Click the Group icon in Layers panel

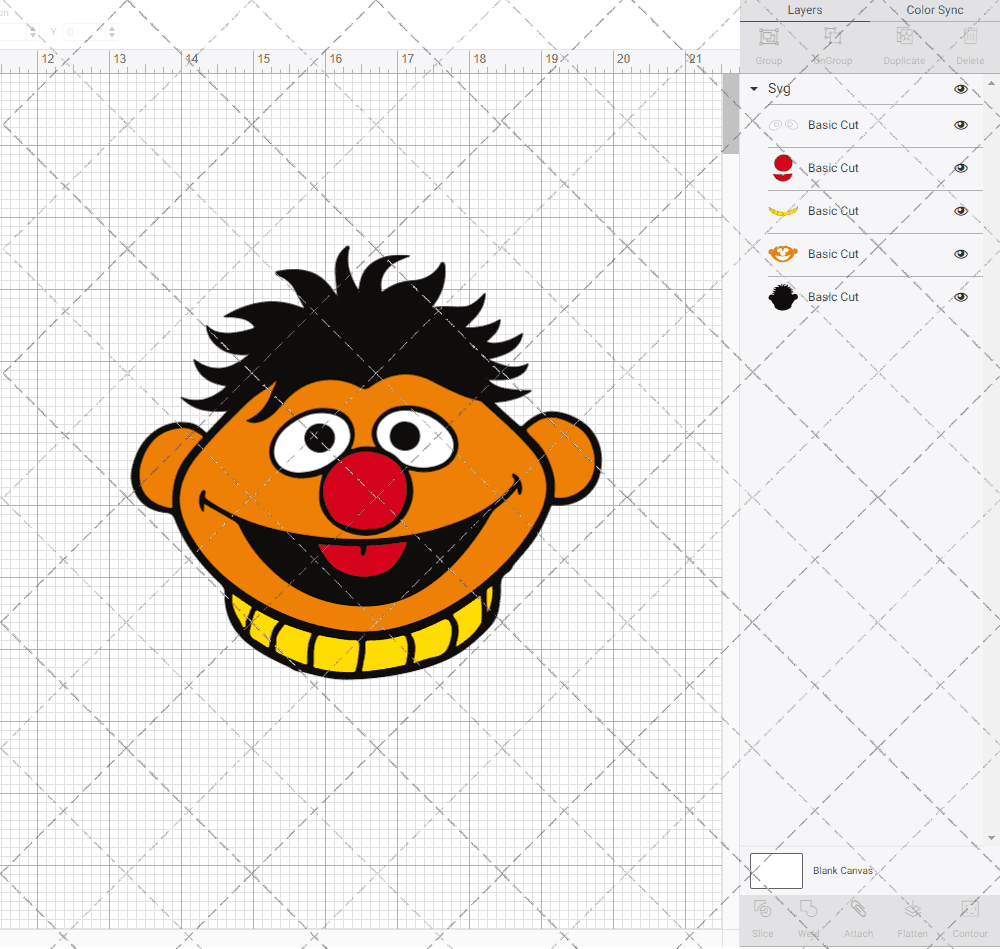point(768,38)
